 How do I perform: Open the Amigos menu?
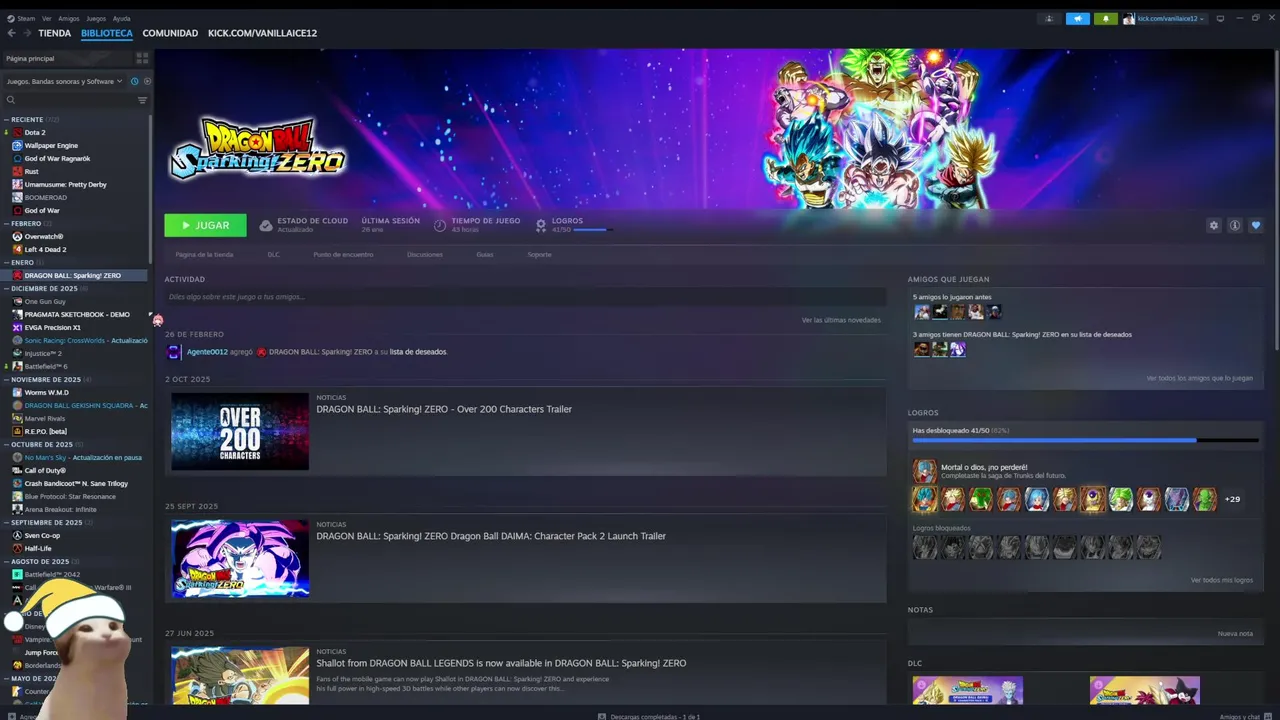click(68, 18)
